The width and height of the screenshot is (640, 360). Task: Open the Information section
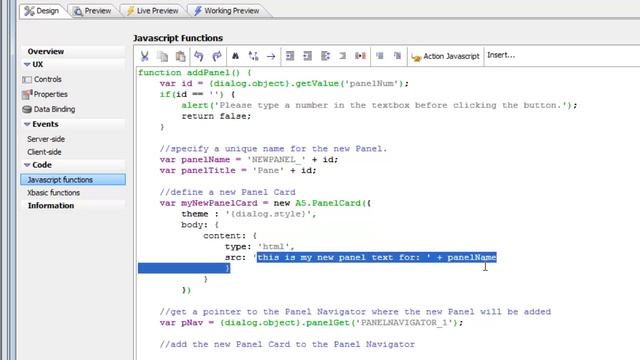coord(51,206)
